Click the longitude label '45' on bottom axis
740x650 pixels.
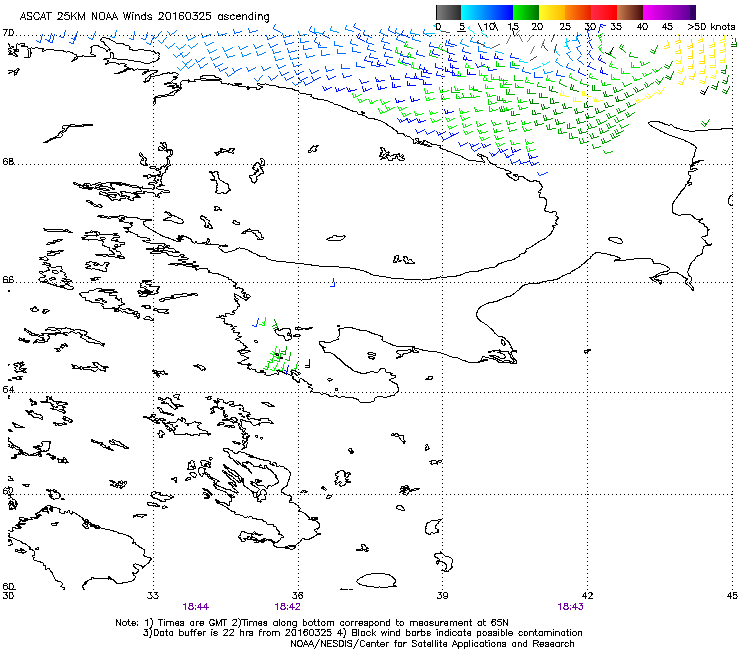[x=732, y=595]
